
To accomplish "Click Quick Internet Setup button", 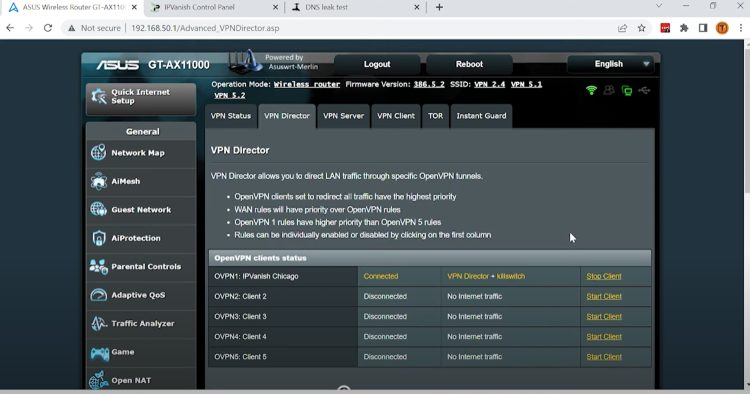I will click(x=141, y=98).
